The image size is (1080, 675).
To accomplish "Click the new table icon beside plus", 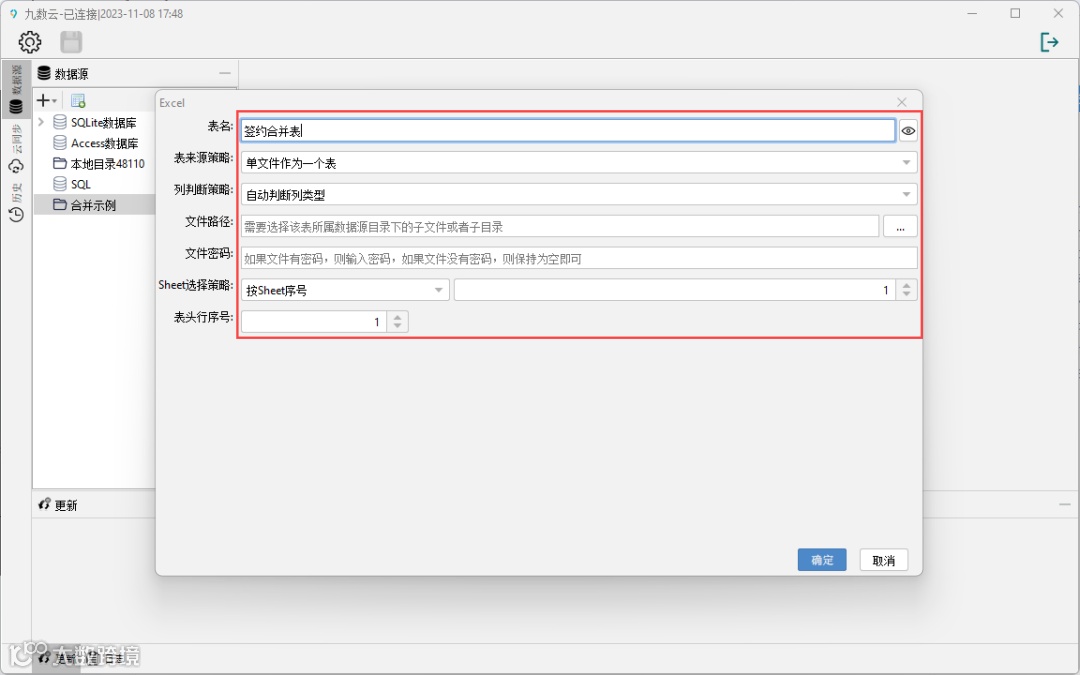I will pos(78,101).
